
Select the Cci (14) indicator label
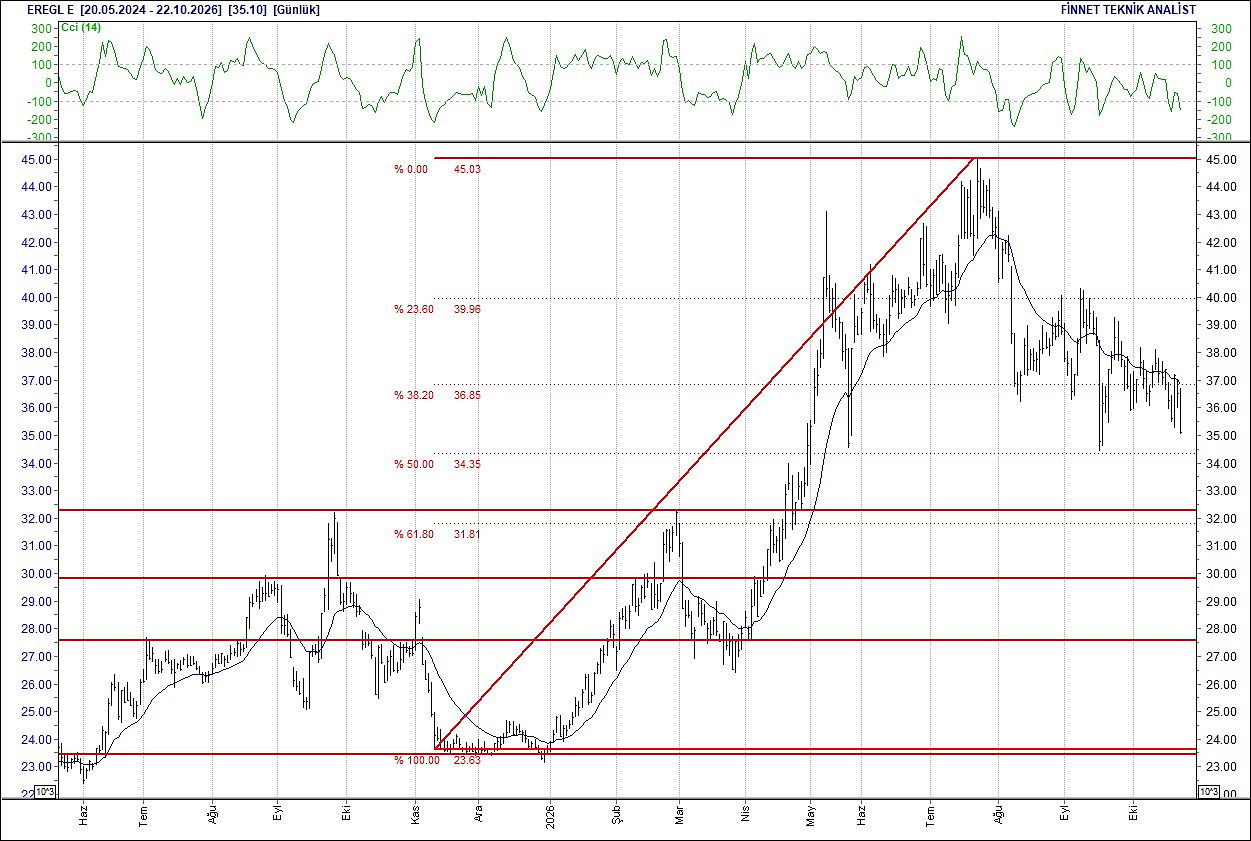point(81,27)
